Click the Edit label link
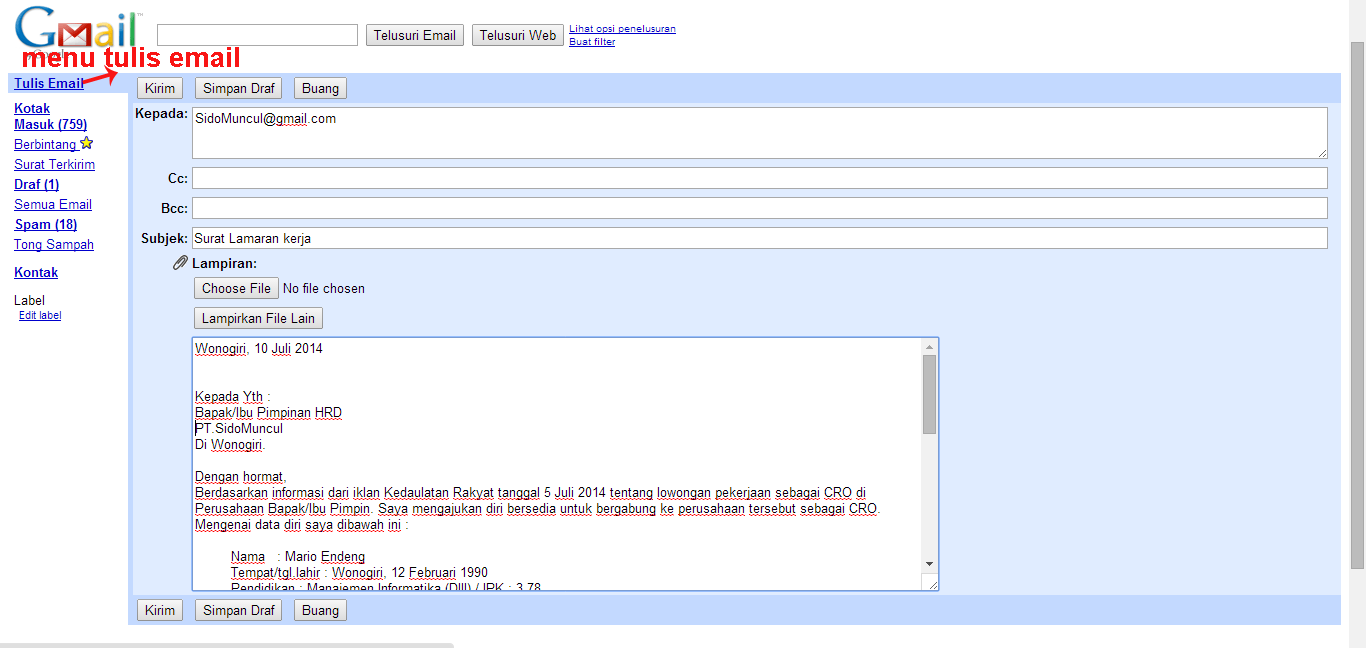 pos(40,315)
